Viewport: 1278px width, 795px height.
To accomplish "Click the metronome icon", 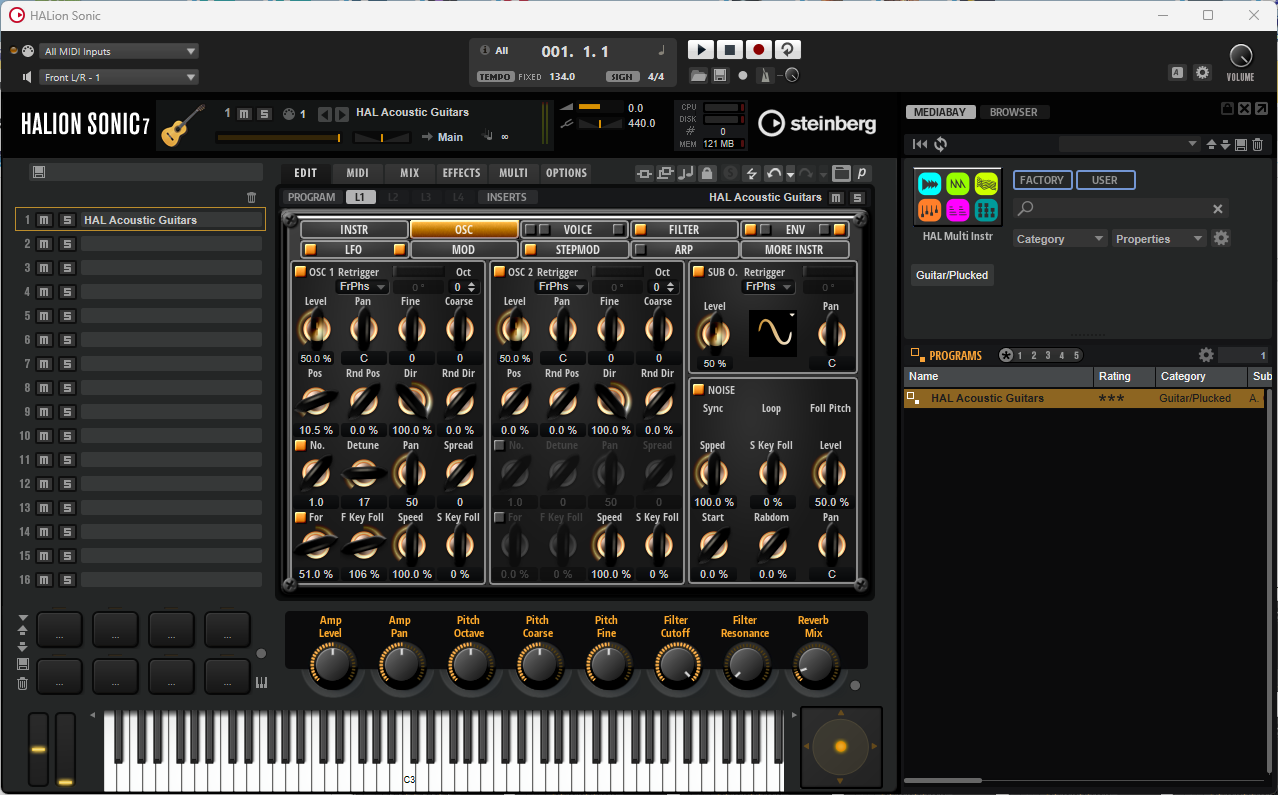I will [x=764, y=75].
